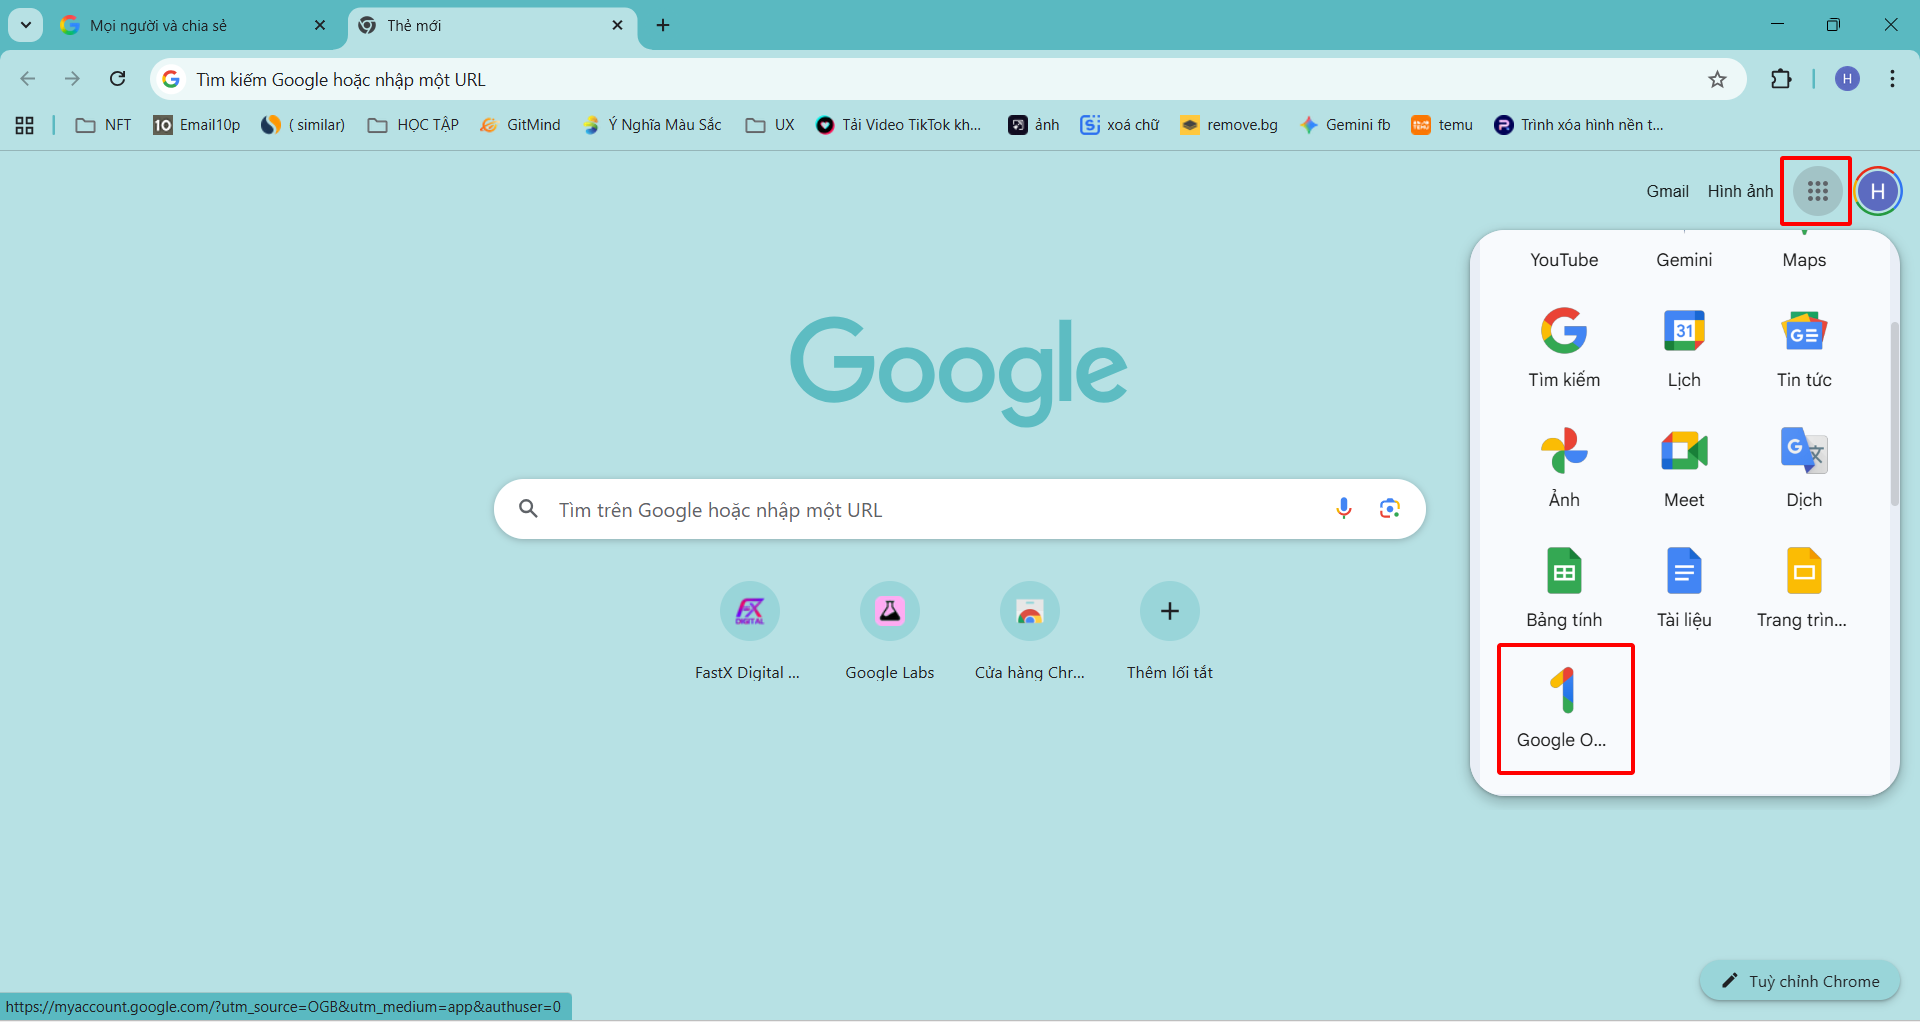Open the Google apps grid launcher

coord(1817,191)
